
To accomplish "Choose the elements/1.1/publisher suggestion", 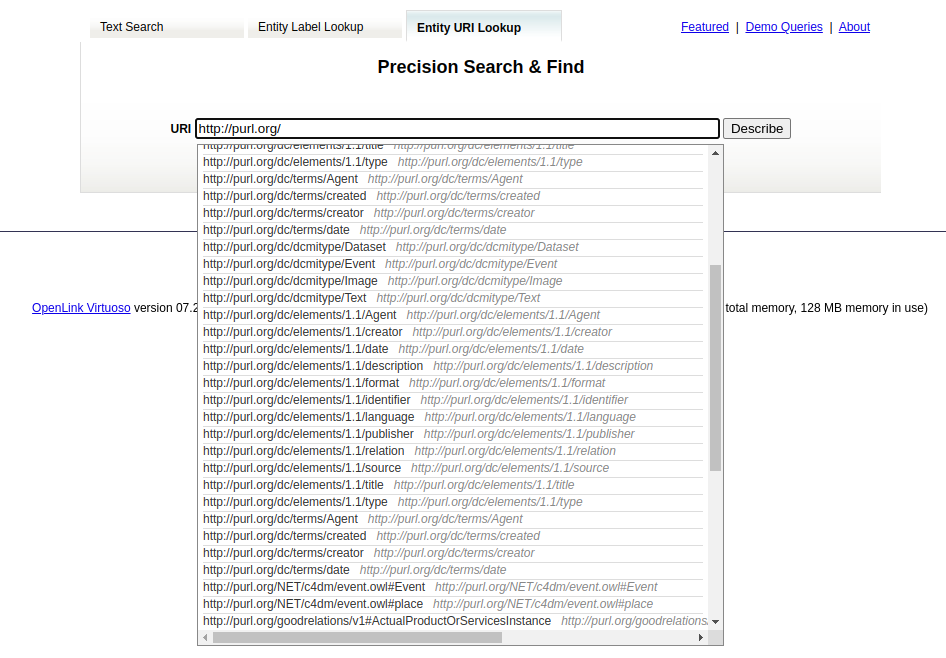I will point(308,434).
